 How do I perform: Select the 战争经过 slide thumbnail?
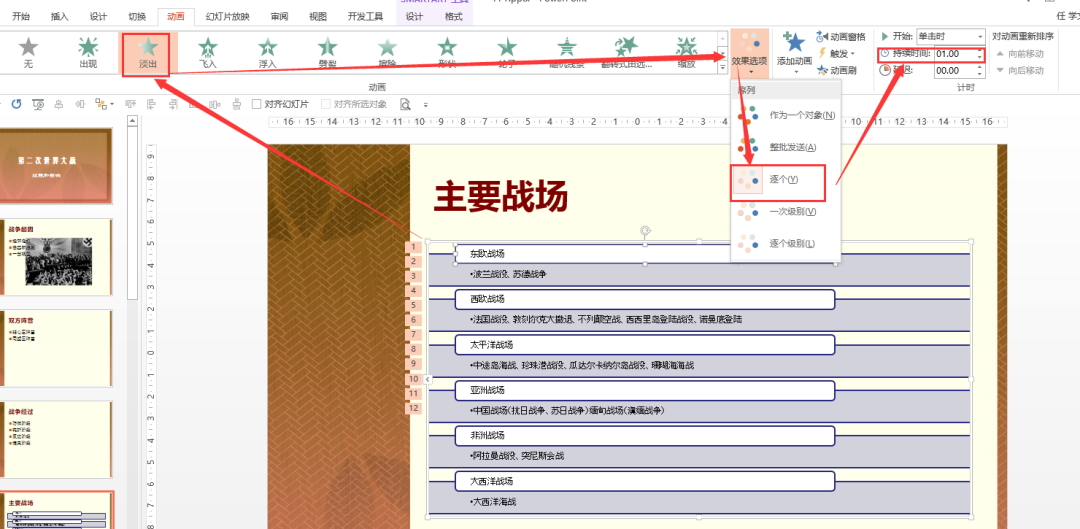(x=56, y=439)
